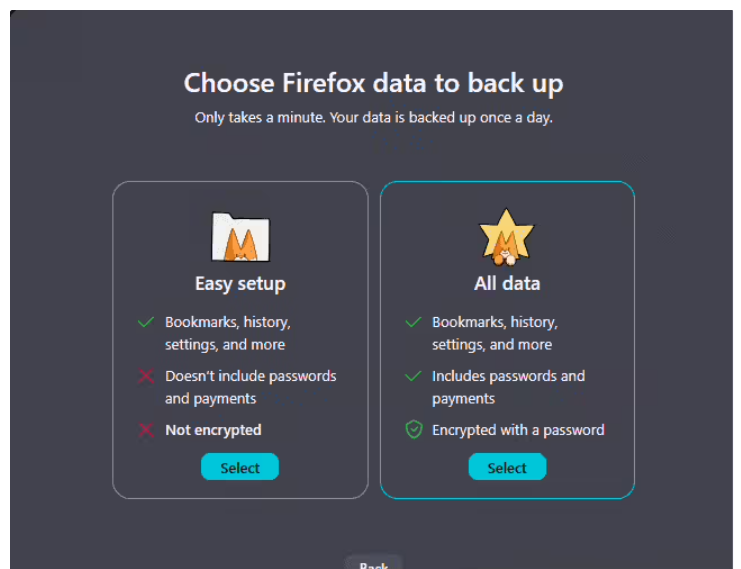741x569 pixels.
Task: Click Doesn't include passwords and payments text
Action: click(250, 387)
